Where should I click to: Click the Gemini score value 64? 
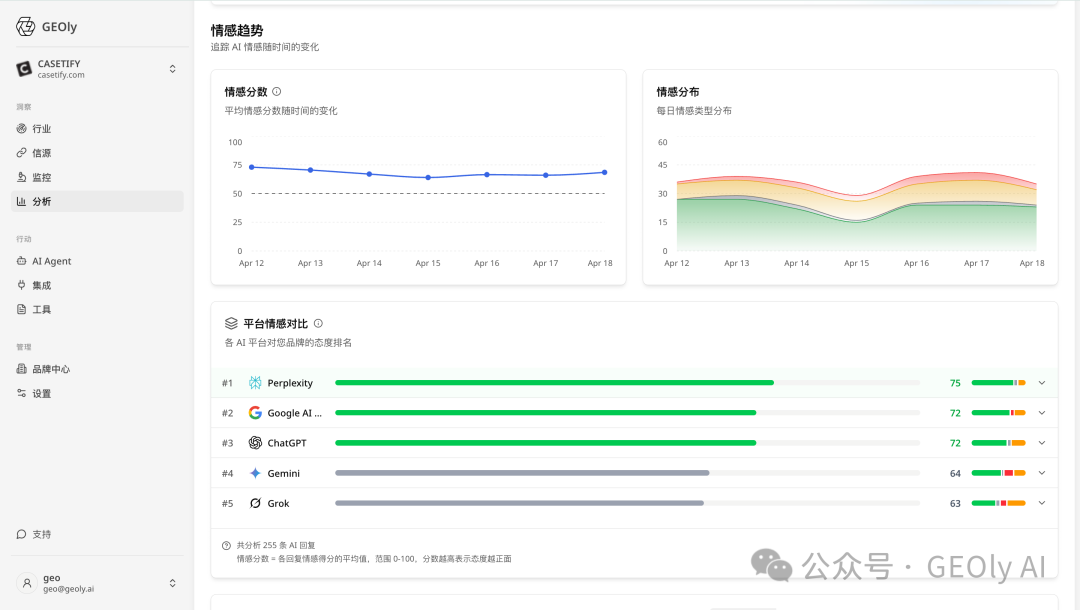click(955, 474)
